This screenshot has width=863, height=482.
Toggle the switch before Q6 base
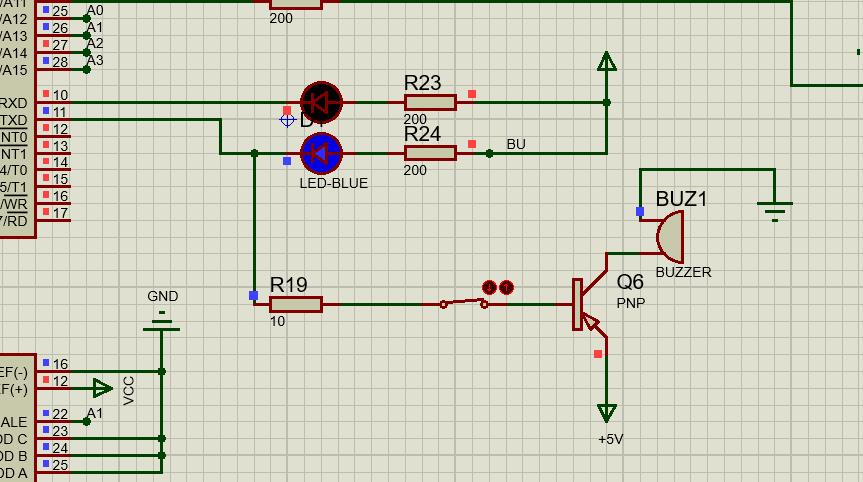click(463, 303)
